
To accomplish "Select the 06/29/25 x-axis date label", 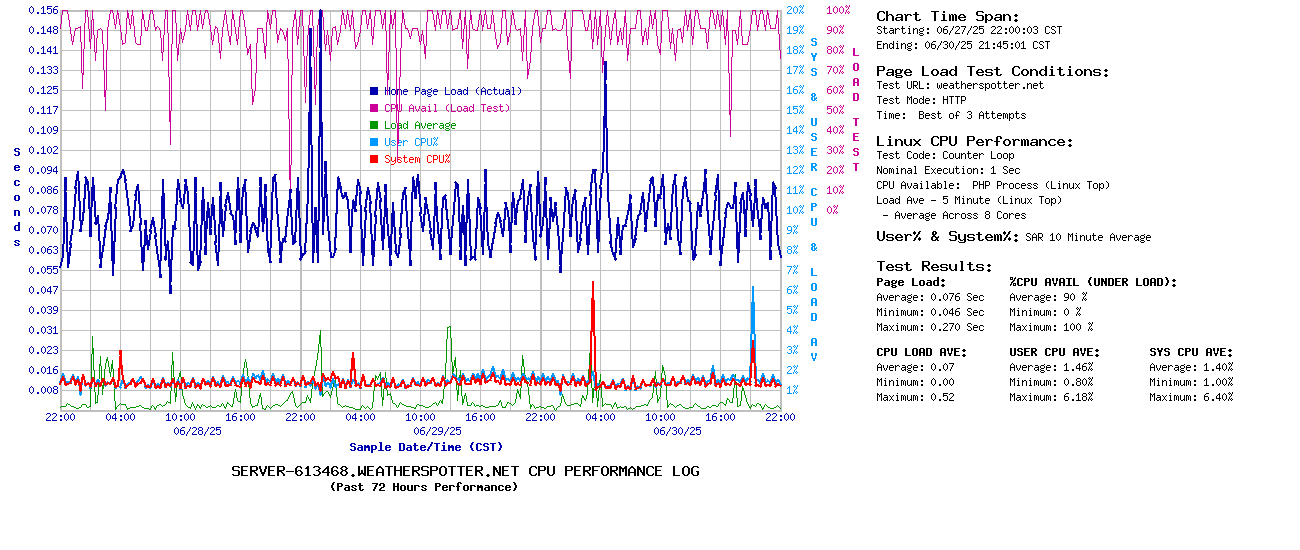I will point(437,431).
